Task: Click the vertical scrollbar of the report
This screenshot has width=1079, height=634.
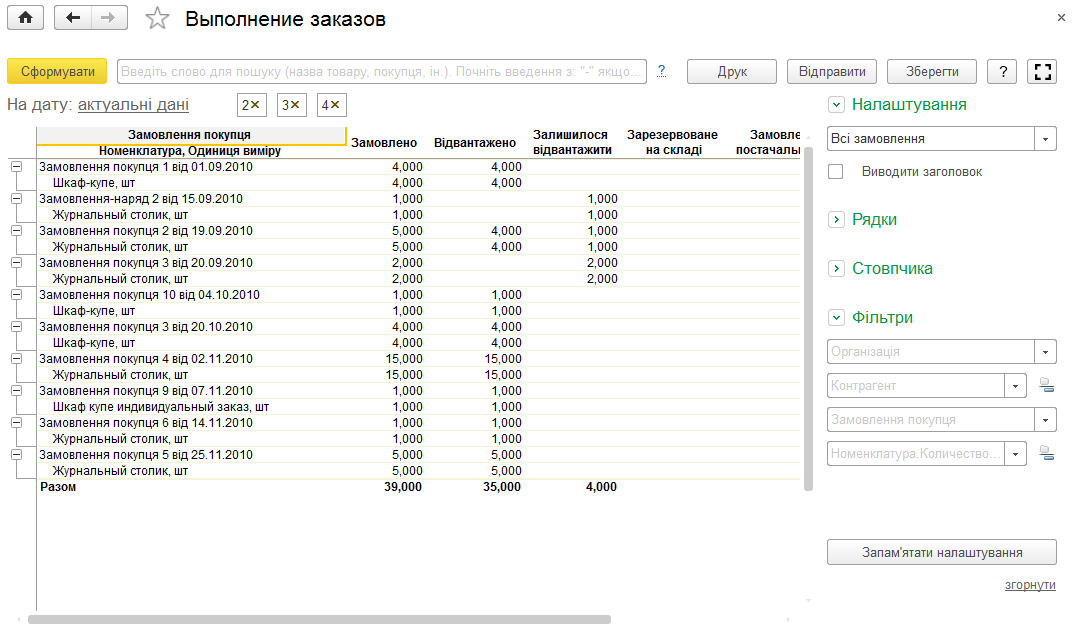Action: pyautogui.click(x=809, y=317)
